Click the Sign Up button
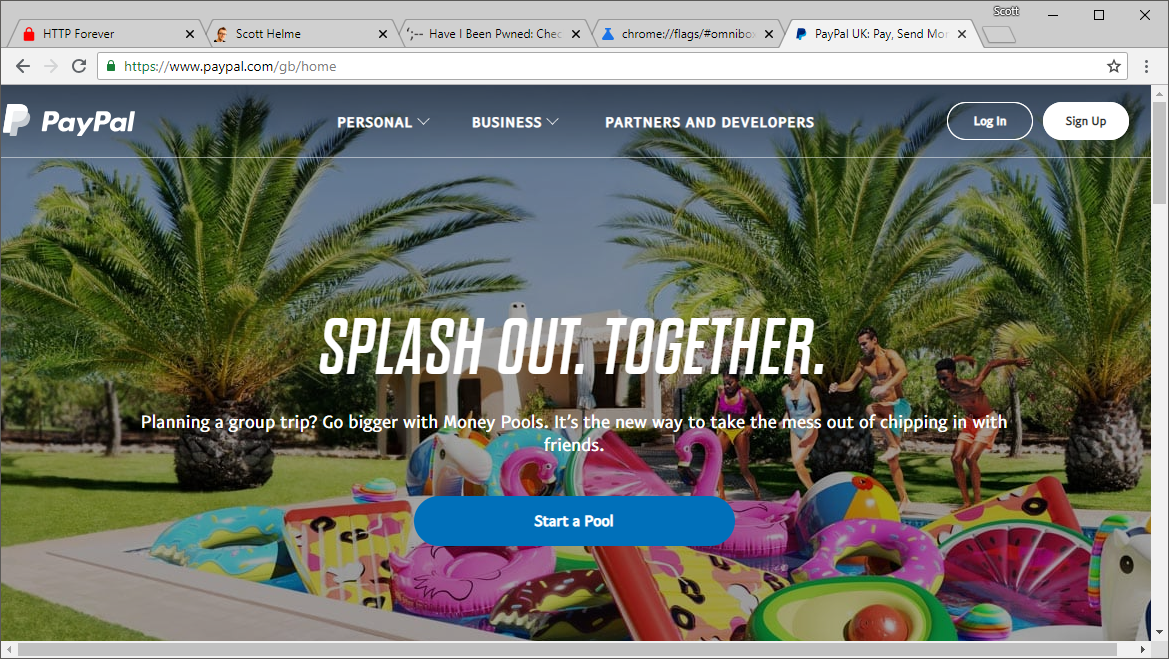 tap(1086, 121)
